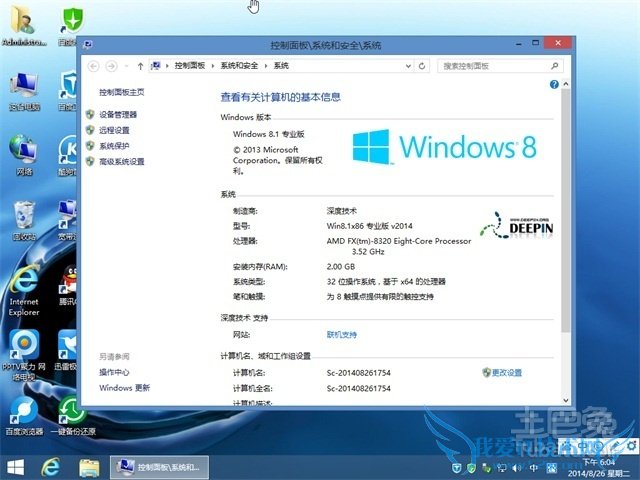Open 设备管理器 in left pane

[x=118, y=115]
